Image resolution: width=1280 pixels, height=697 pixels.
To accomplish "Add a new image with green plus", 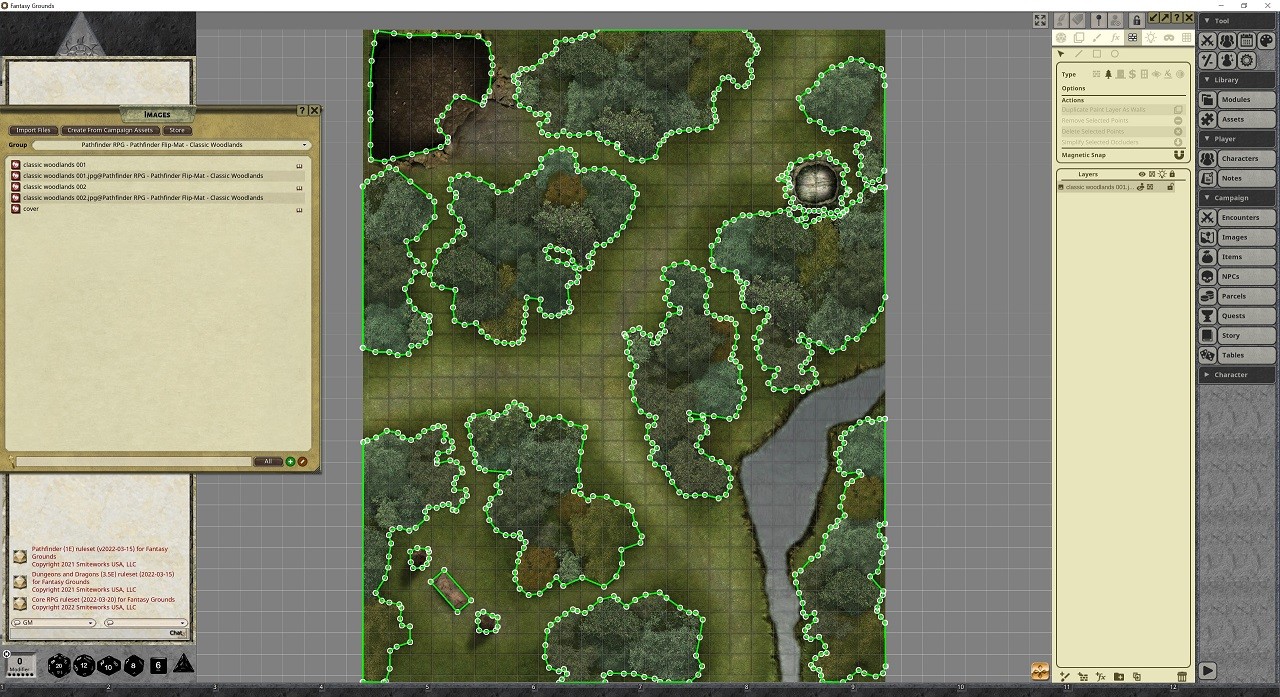I will pos(290,462).
